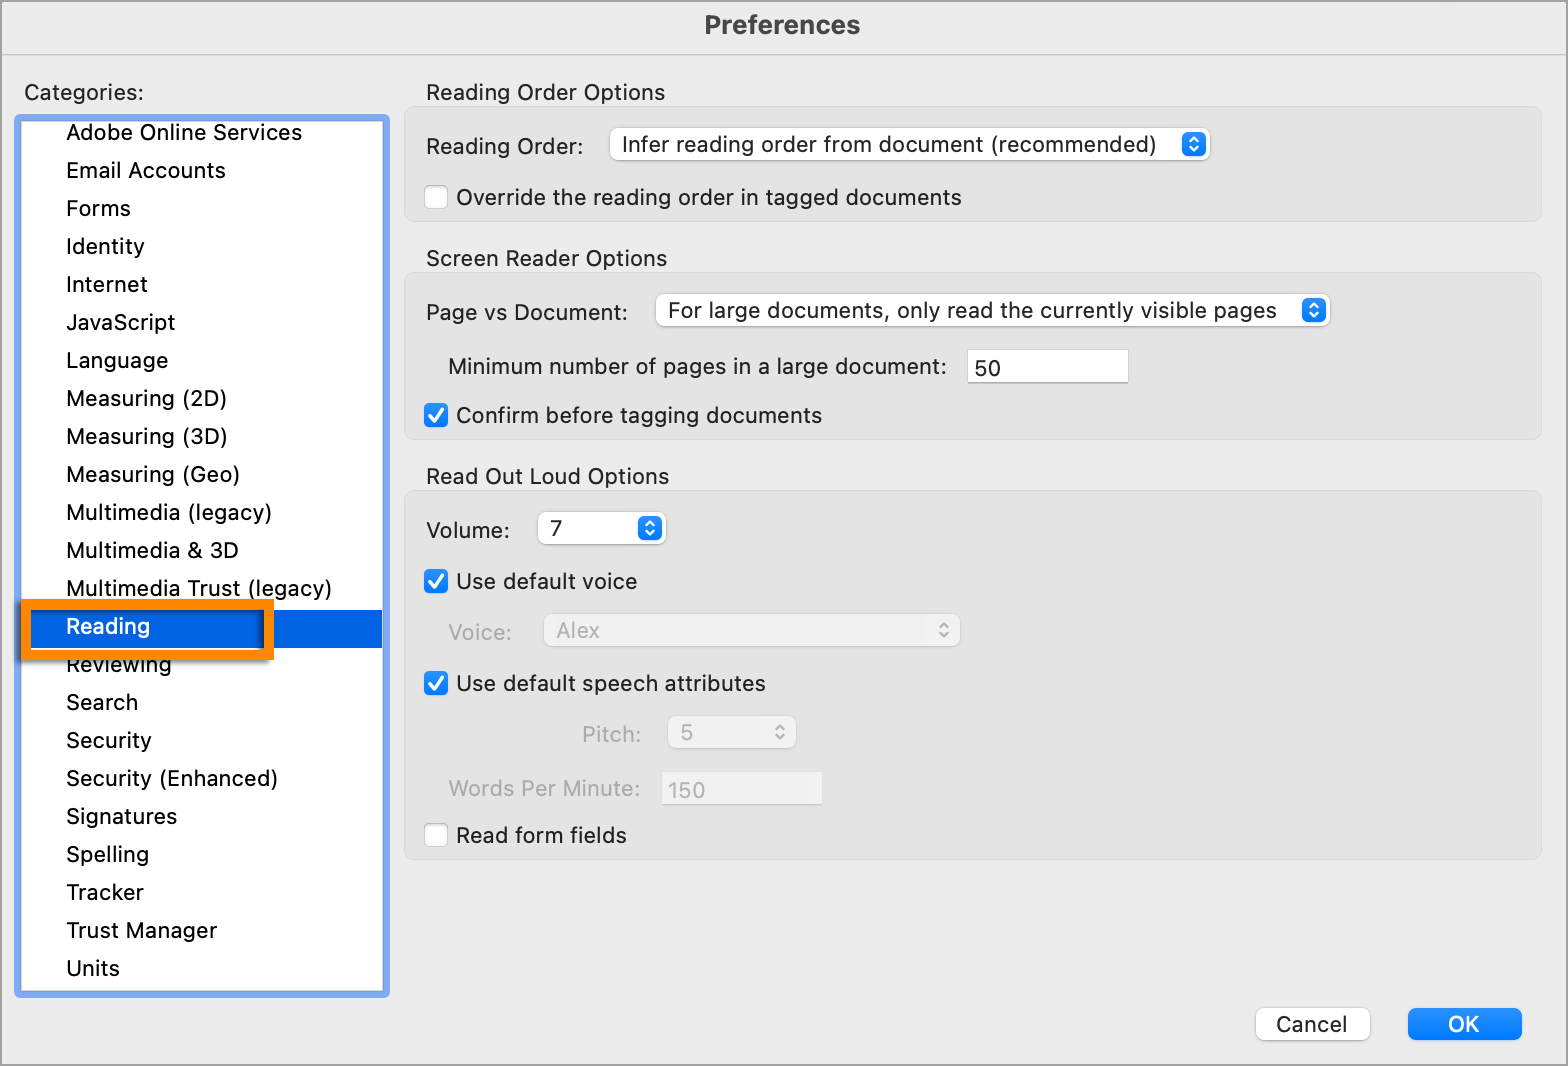
Task: Open the Reading Order dropdown
Action: 908,145
